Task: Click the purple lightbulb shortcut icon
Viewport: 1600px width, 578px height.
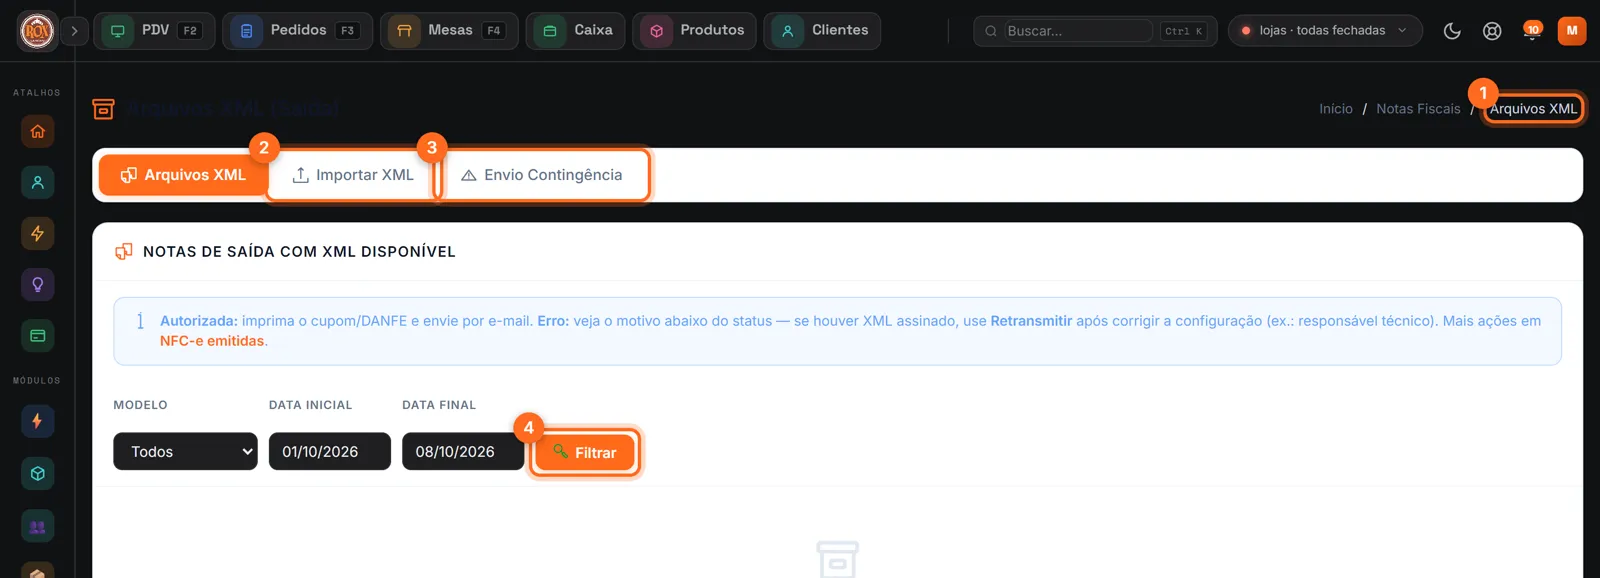Action: [38, 284]
